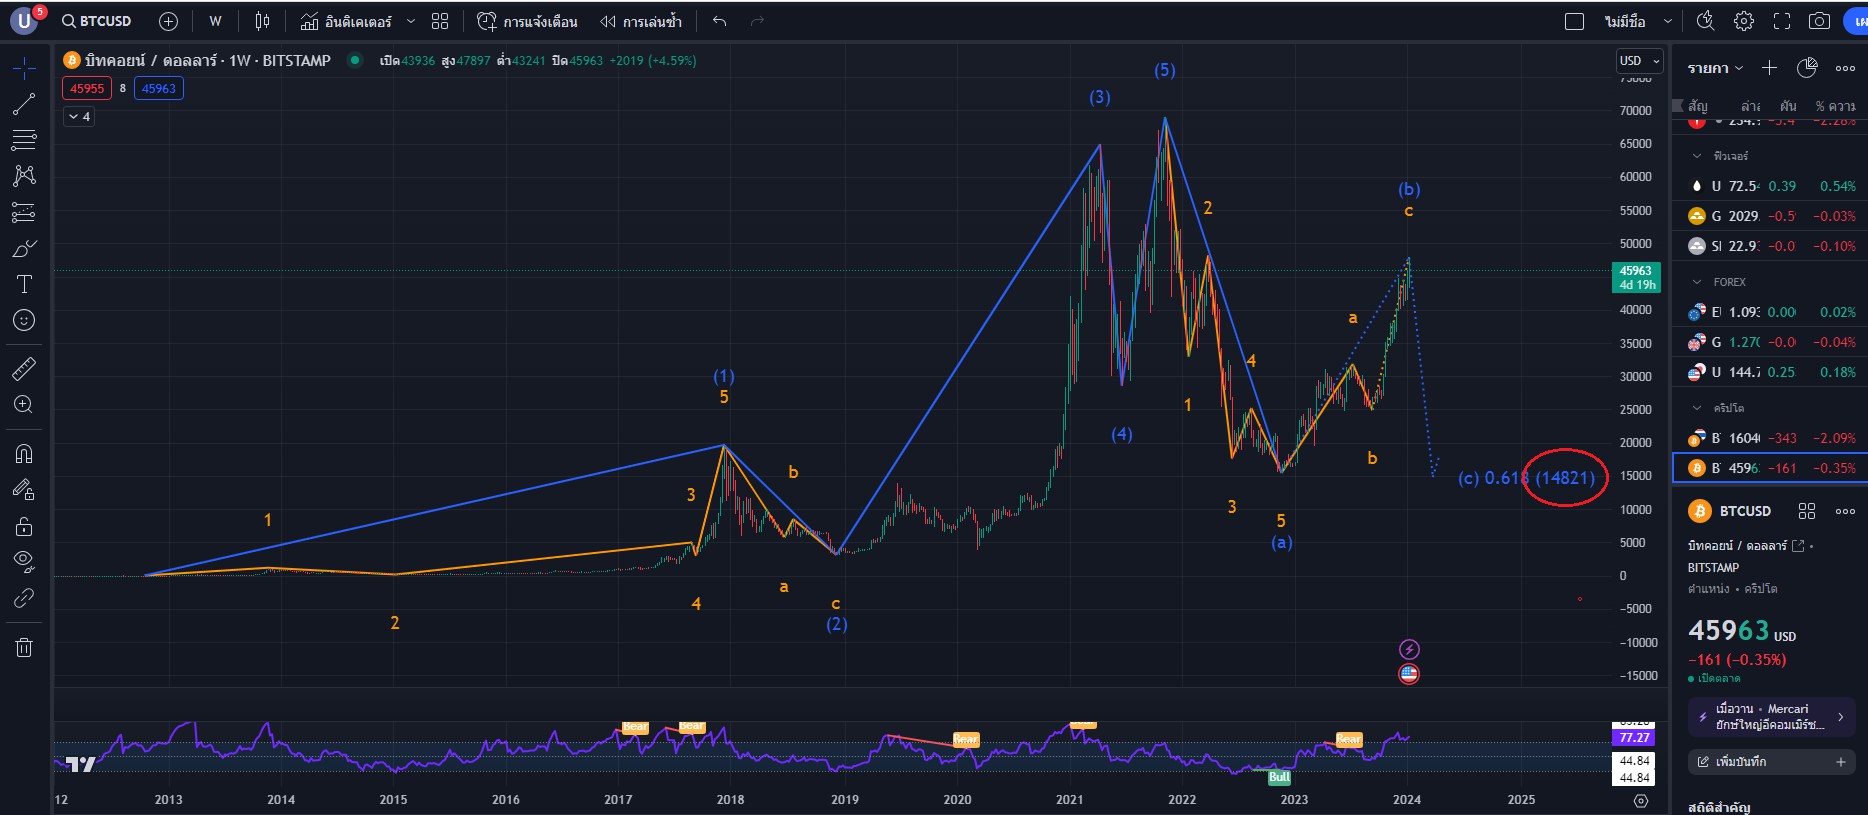Start bar replay mode
Image resolution: width=1868 pixels, height=815 pixels.
(x=640, y=21)
